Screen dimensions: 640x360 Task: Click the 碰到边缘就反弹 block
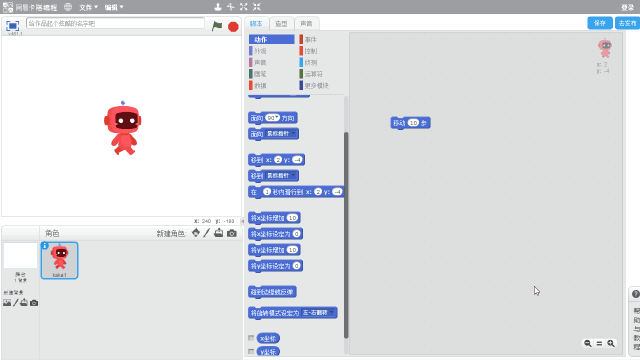[272, 292]
